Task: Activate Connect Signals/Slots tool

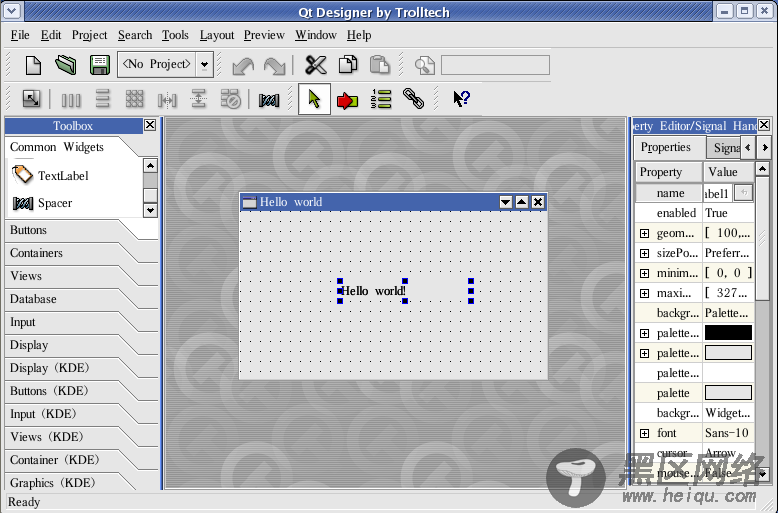Action: [347, 100]
